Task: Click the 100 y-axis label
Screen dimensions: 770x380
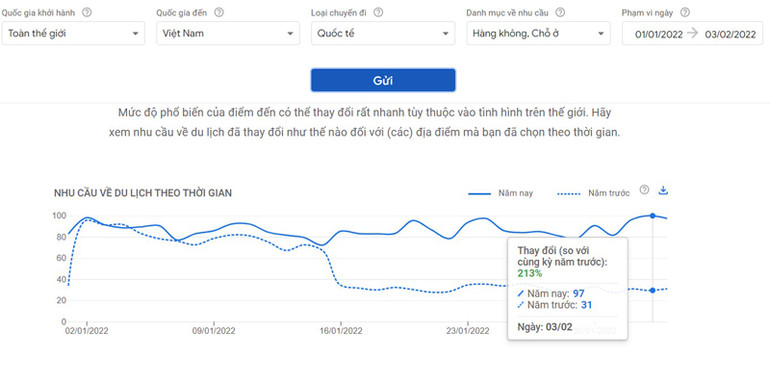Action: click(59, 216)
